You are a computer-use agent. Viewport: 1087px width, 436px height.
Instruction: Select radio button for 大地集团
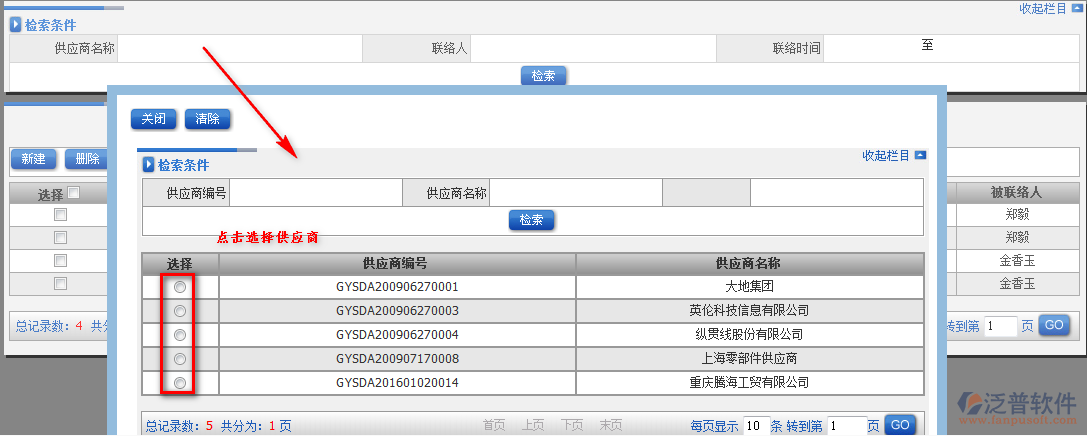click(180, 287)
